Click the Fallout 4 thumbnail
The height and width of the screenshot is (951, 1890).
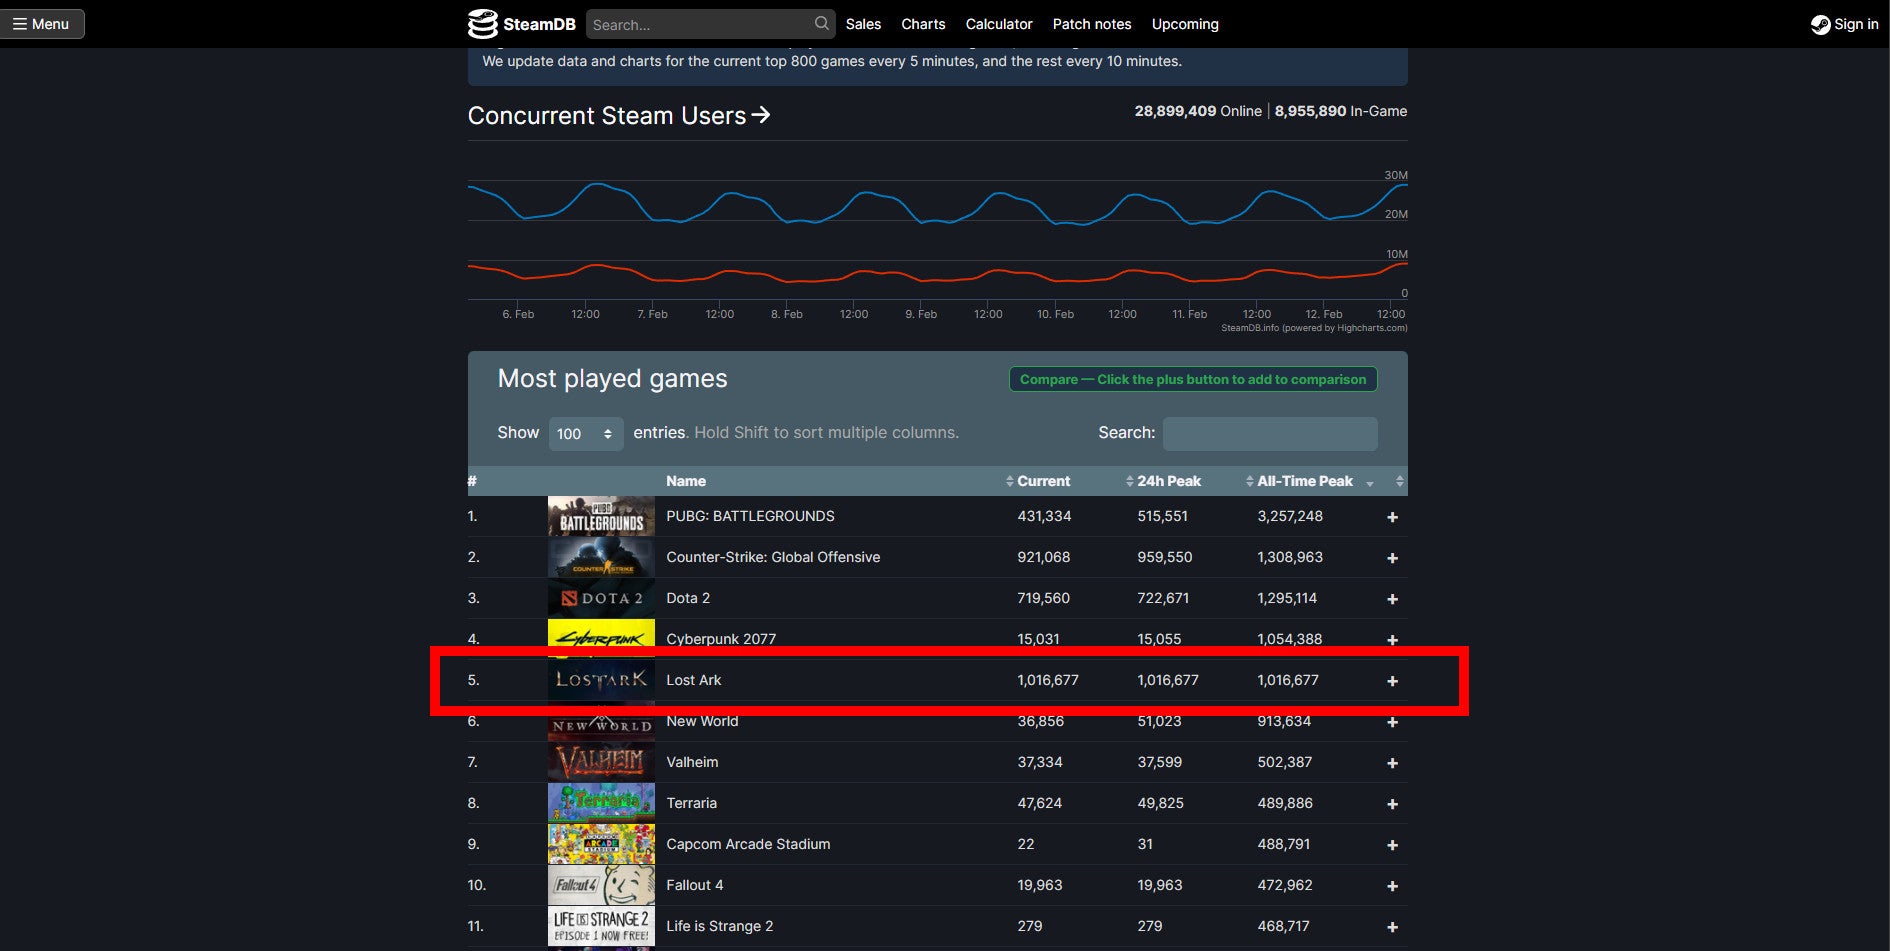tap(601, 885)
